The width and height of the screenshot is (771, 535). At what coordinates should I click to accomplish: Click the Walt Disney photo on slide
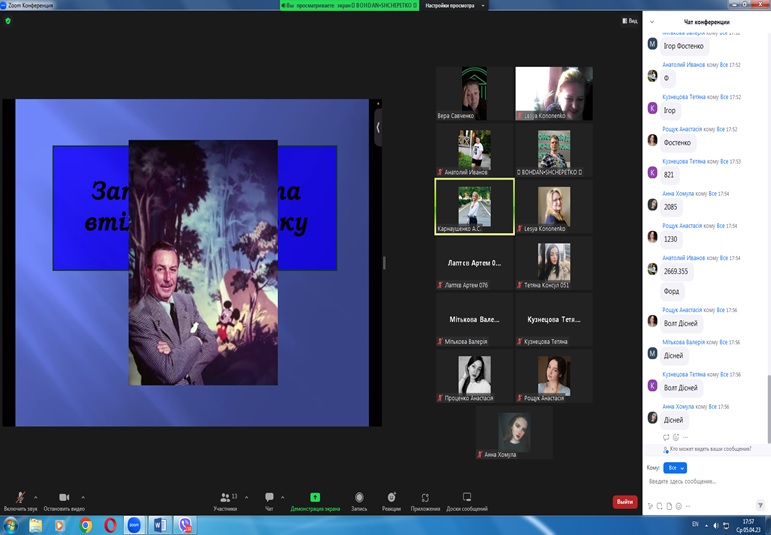click(x=203, y=263)
